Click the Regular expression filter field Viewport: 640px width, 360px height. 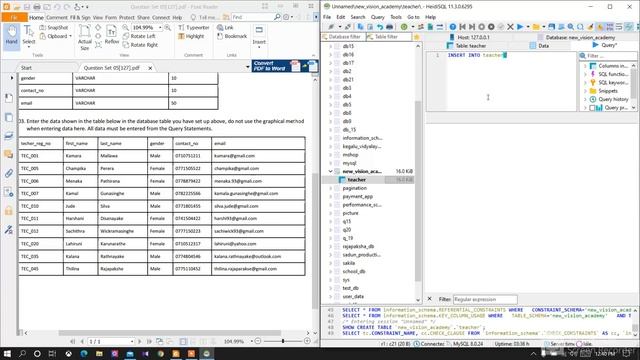(x=485, y=300)
